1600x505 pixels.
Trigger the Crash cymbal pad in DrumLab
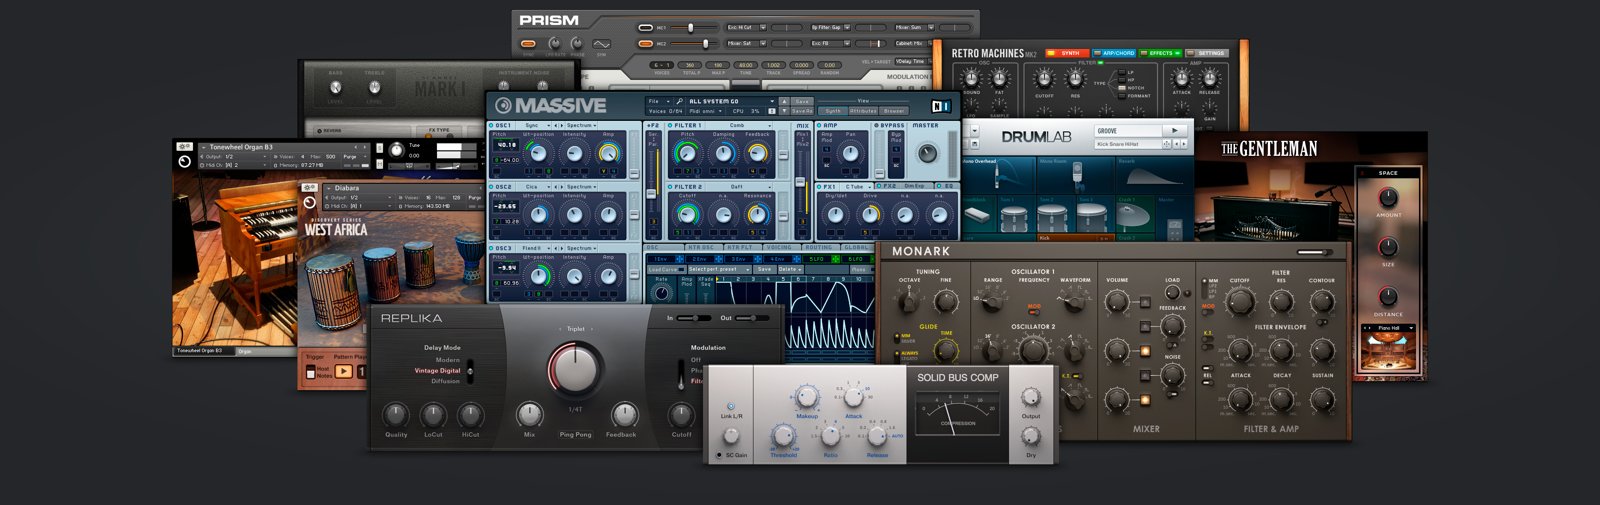1135,214
